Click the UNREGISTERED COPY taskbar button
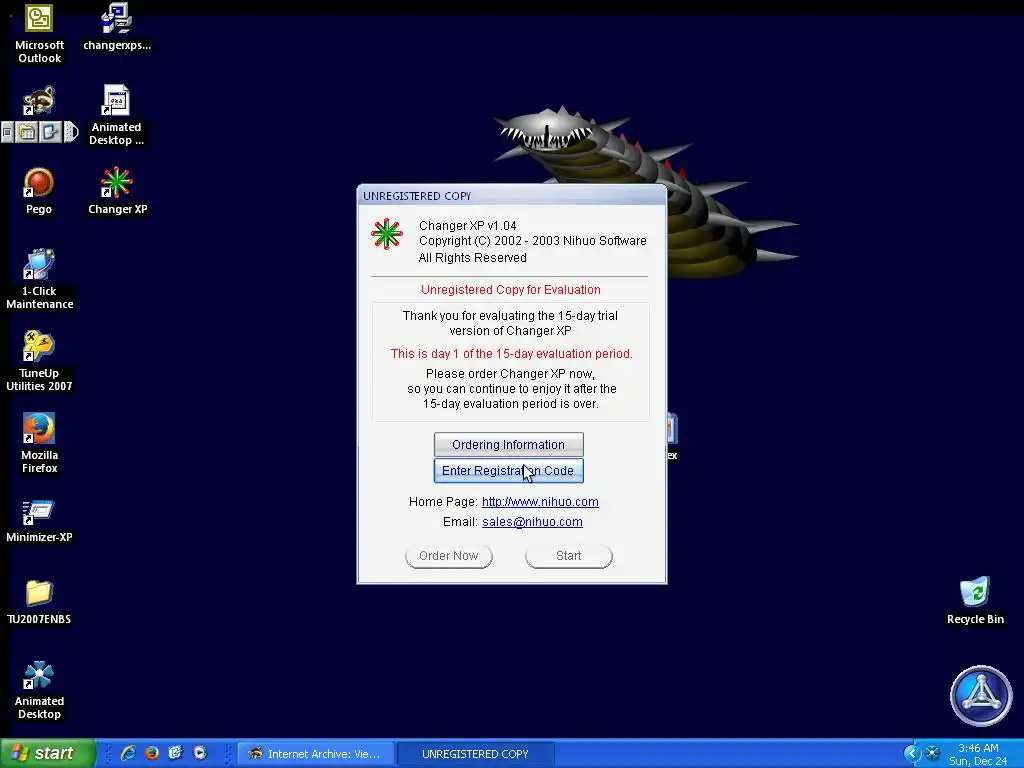The height and width of the screenshot is (768, 1024). pos(475,754)
